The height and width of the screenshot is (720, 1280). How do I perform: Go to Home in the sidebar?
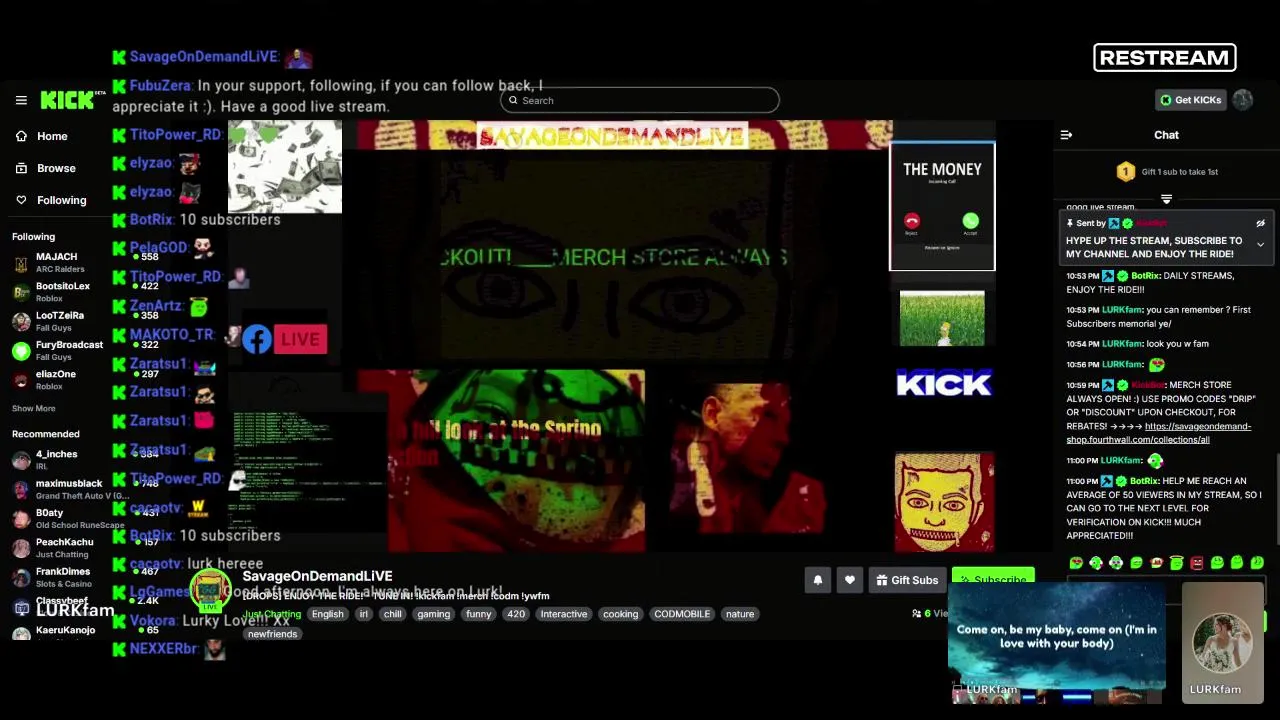(52, 136)
